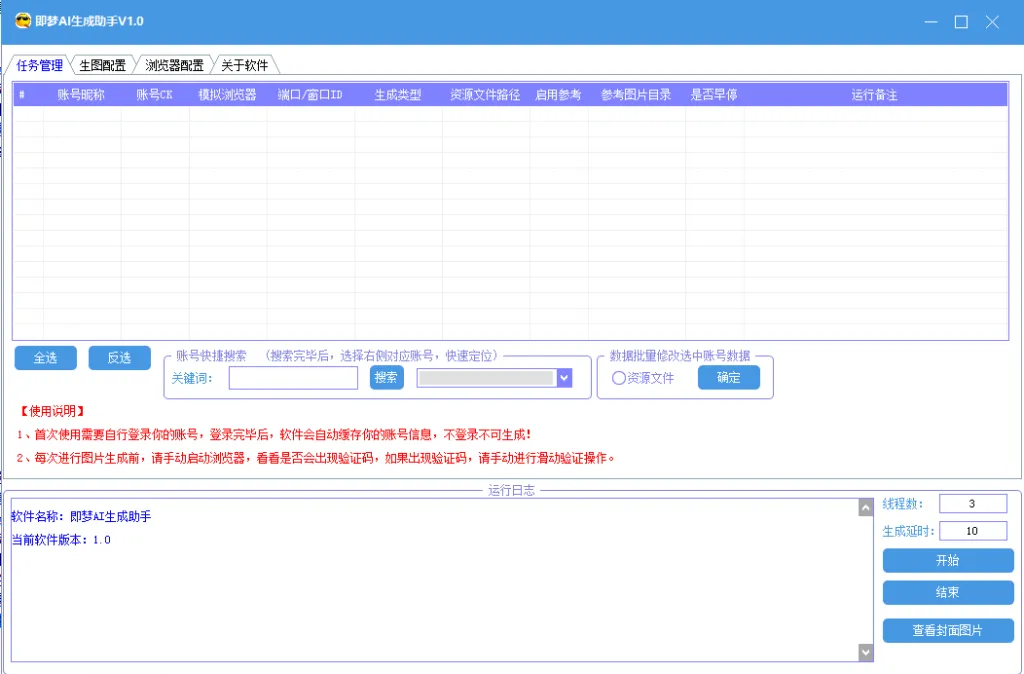
Task: Click the 参考图片目录 column header
Action: [x=636, y=95]
